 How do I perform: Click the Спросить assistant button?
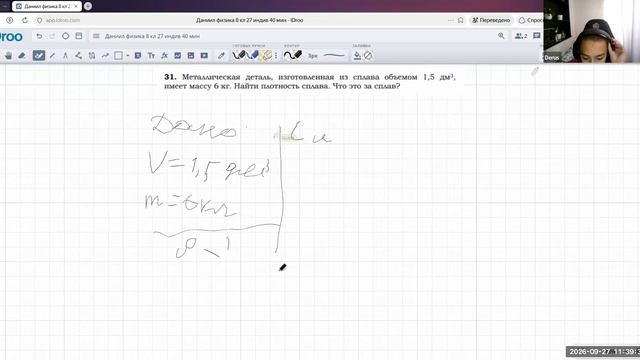pos(530,20)
